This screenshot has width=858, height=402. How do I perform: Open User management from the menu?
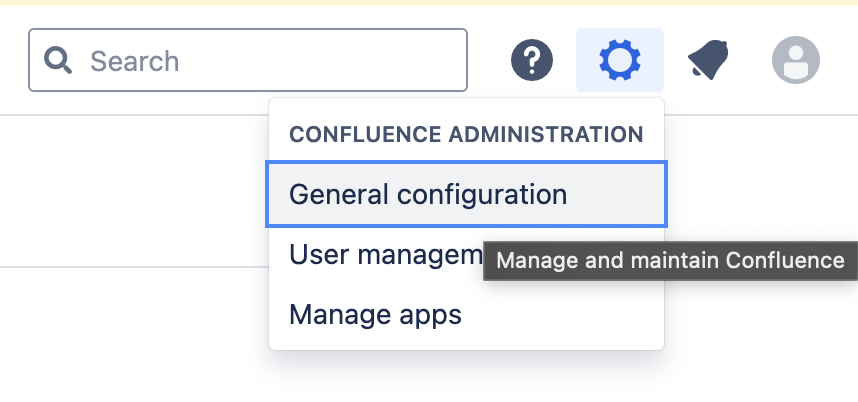pos(386,254)
